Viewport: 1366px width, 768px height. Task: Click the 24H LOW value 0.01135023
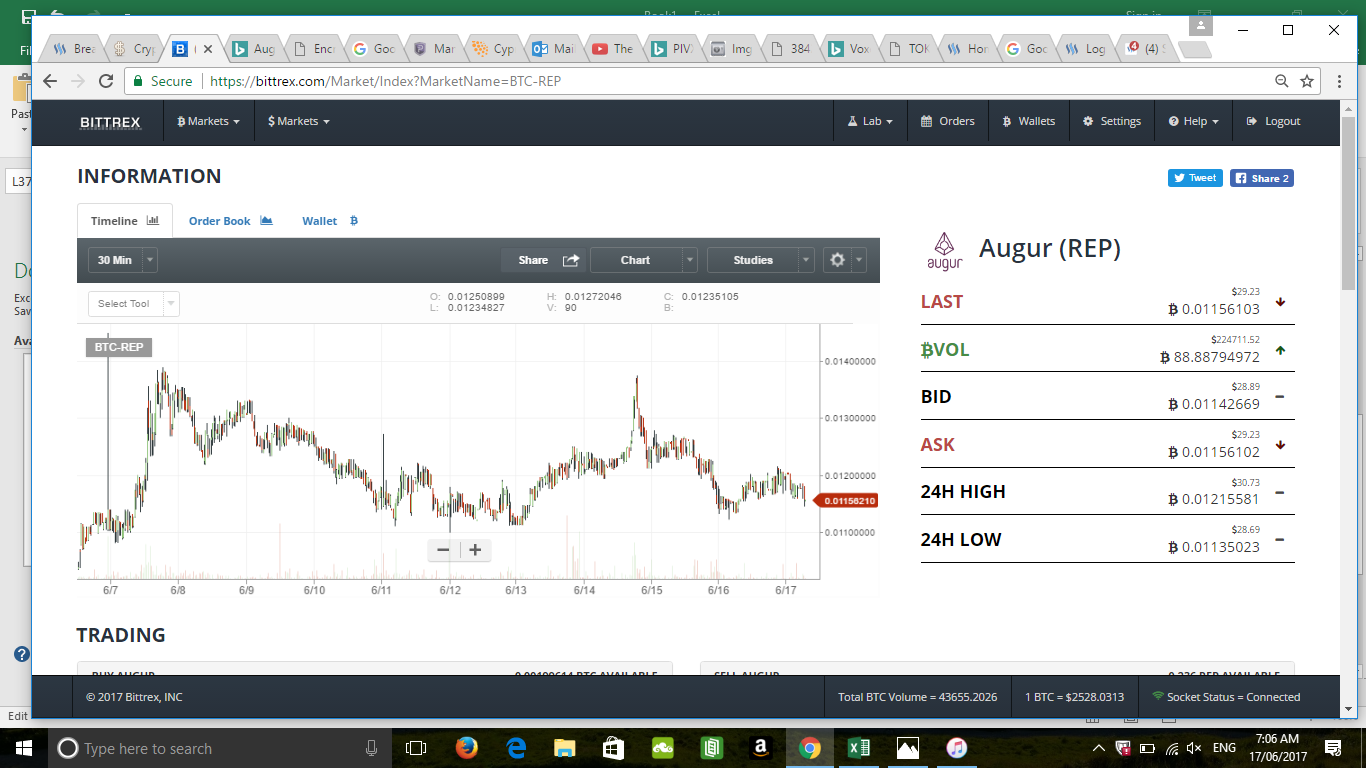(x=1214, y=547)
